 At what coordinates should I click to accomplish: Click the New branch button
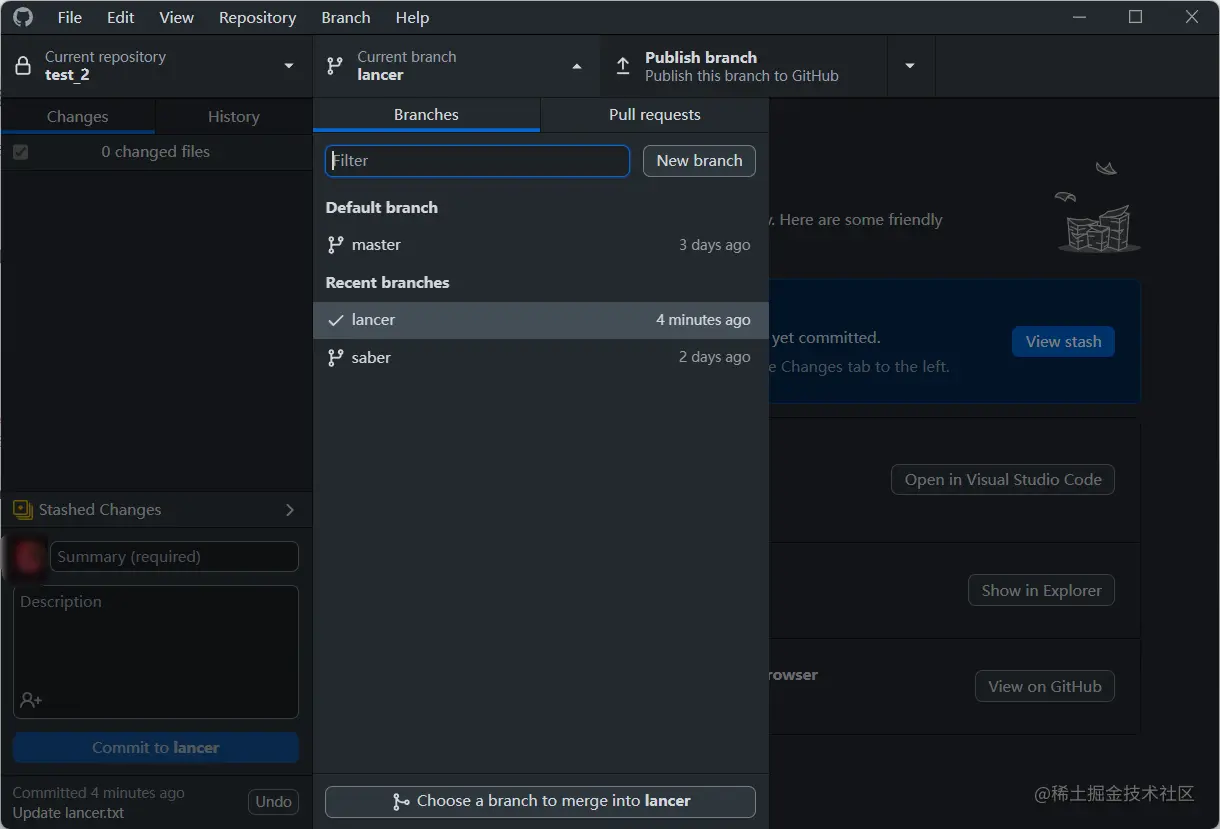(x=699, y=160)
